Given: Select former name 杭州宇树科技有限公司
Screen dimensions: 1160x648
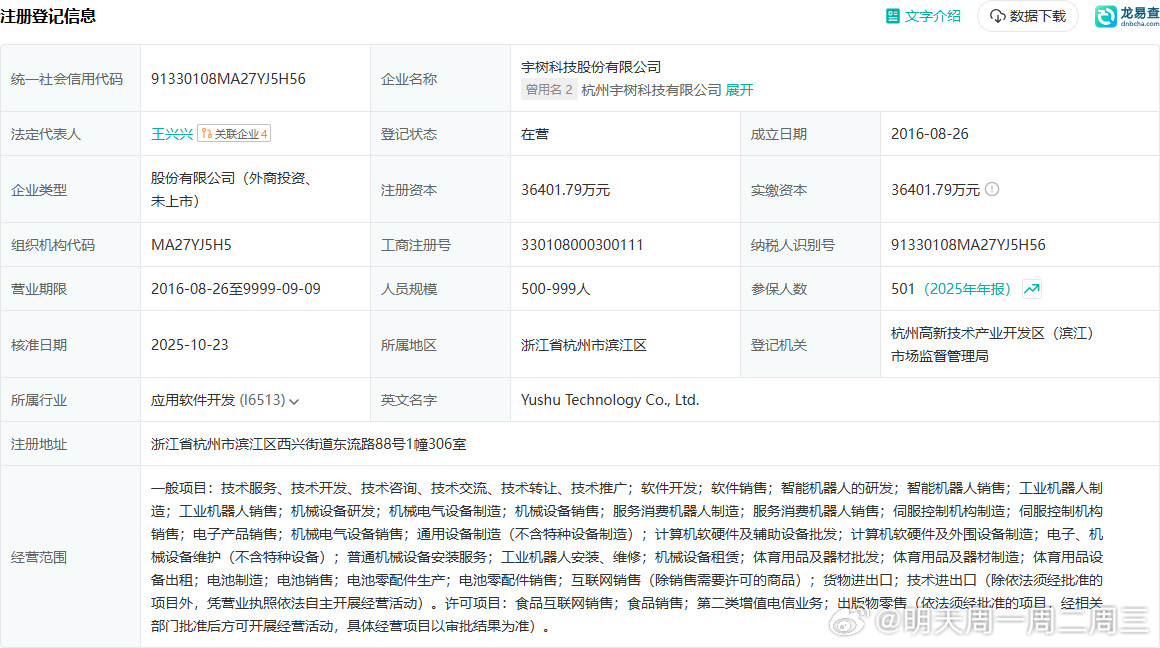Looking at the screenshot, I should click(651, 90).
